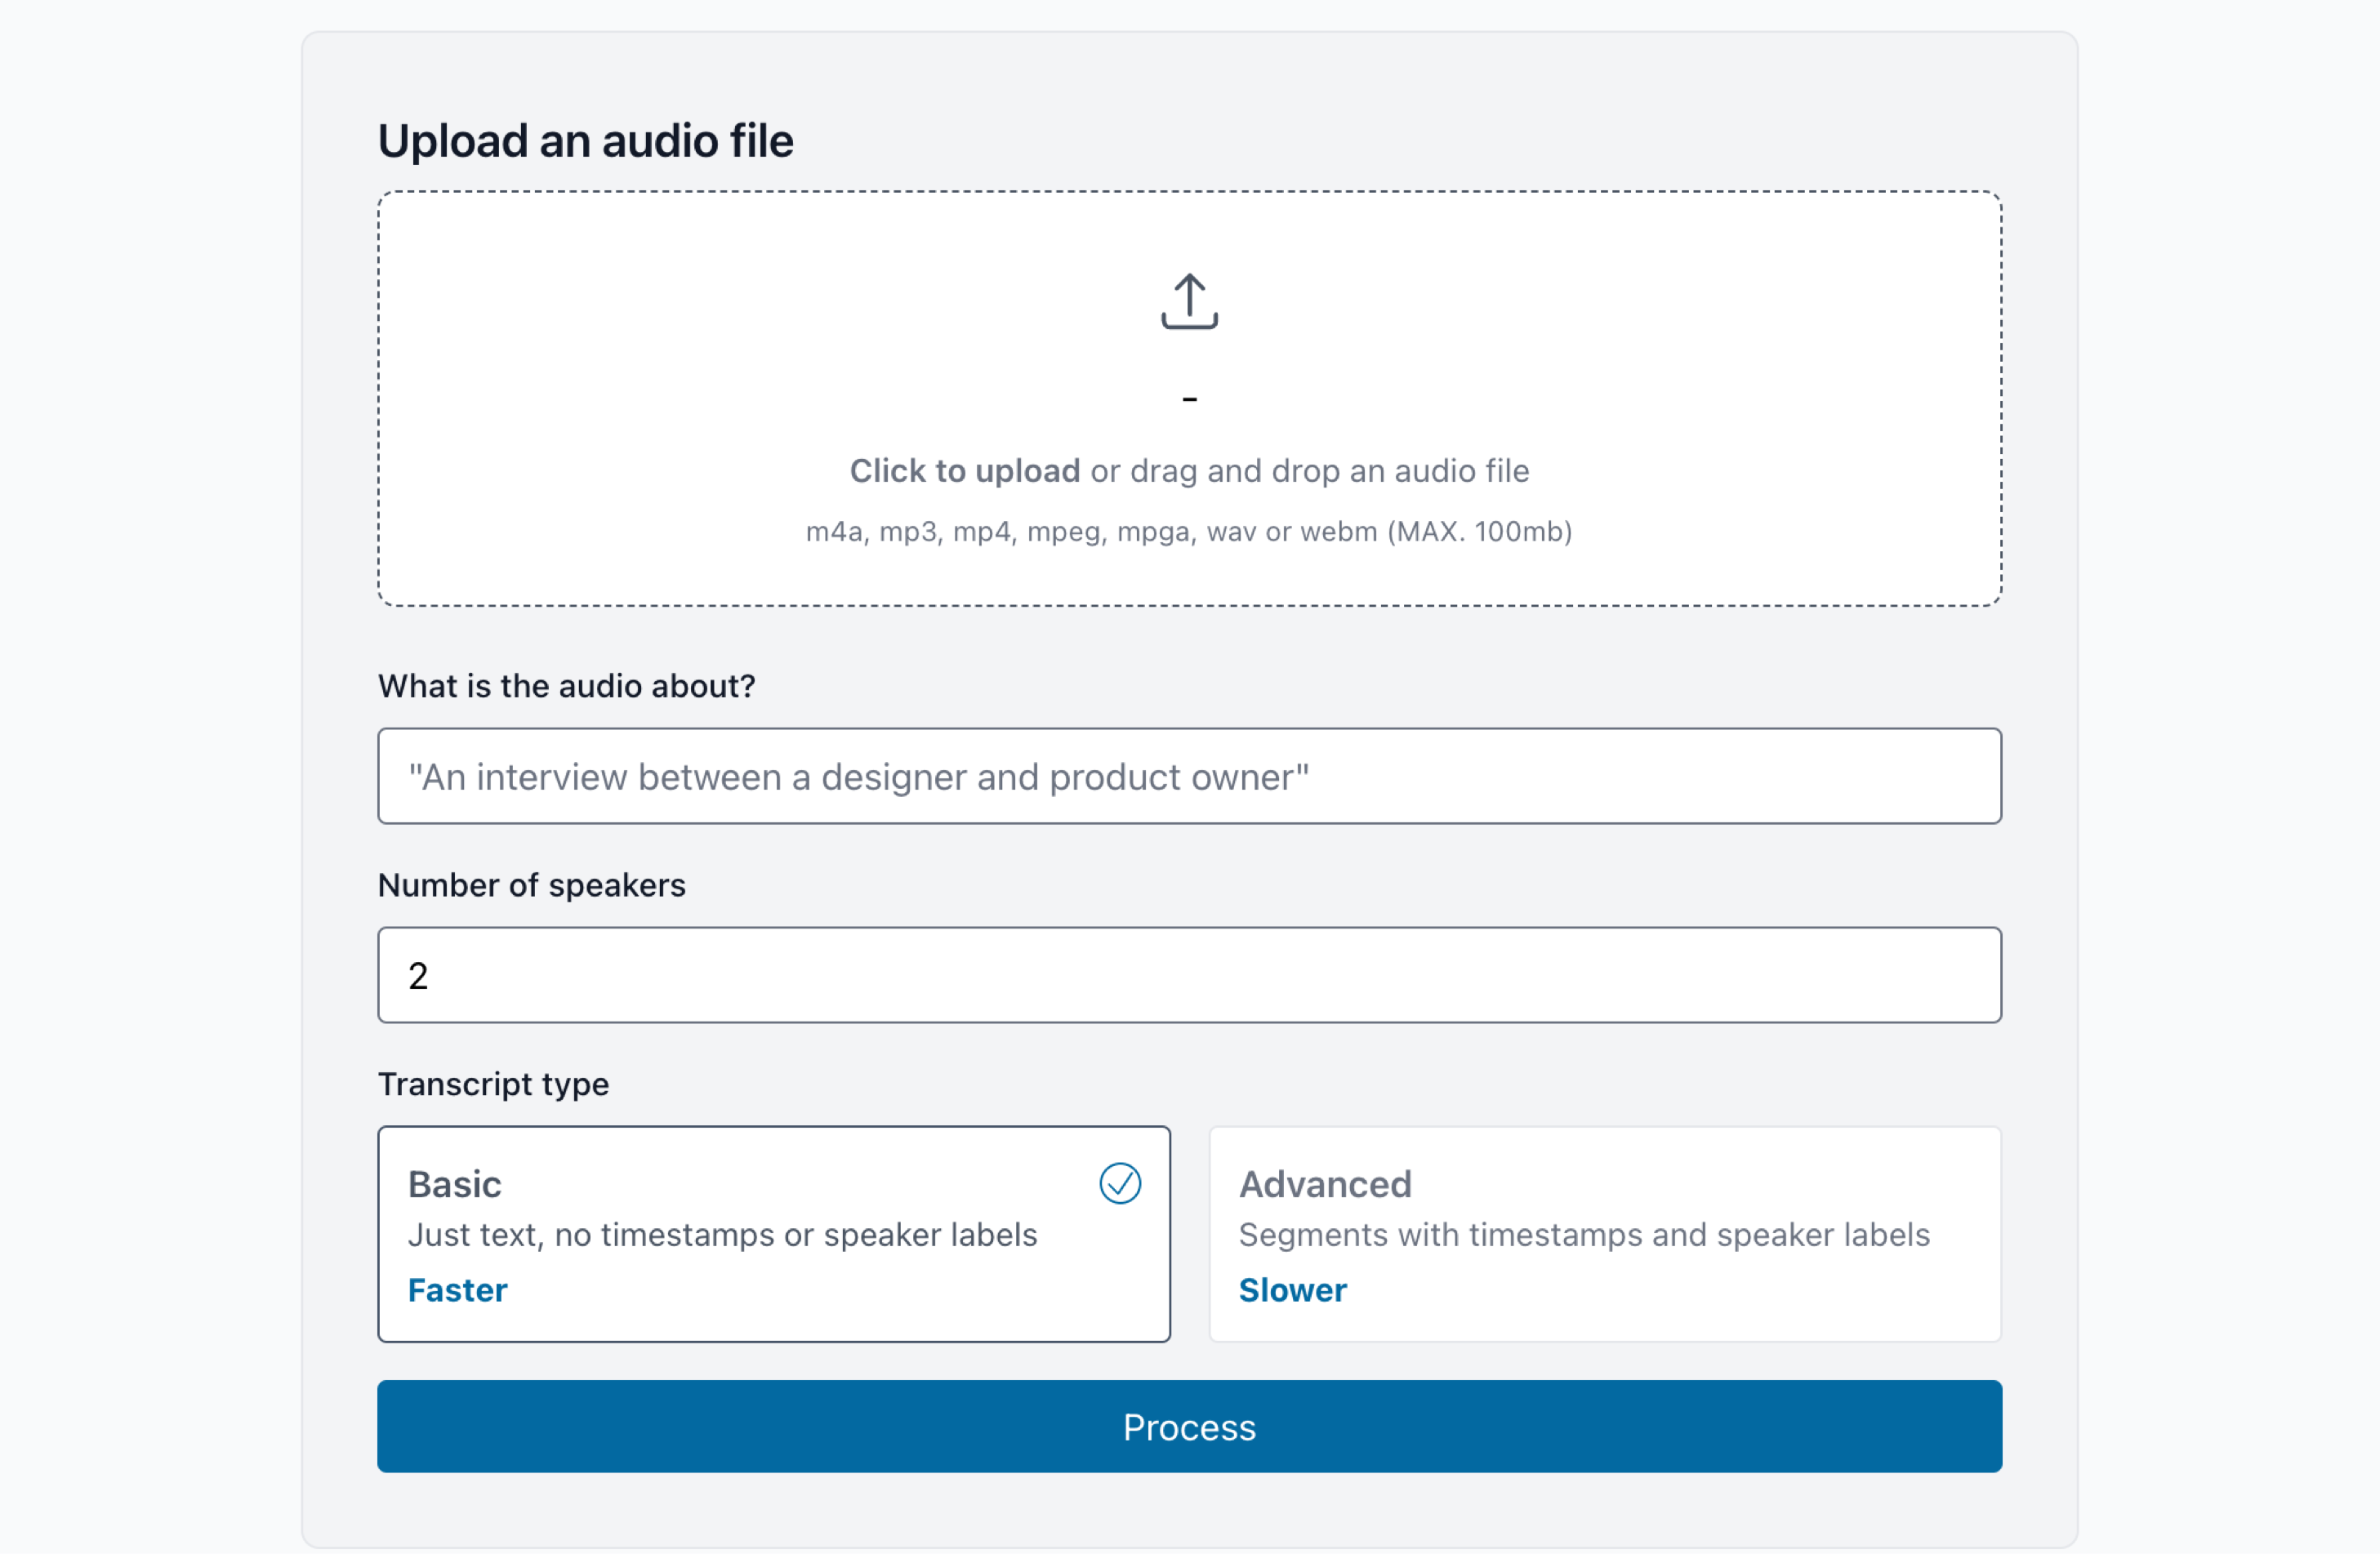Click the Number of speakers input
This screenshot has width=2380, height=1554.
[x=1189, y=975]
